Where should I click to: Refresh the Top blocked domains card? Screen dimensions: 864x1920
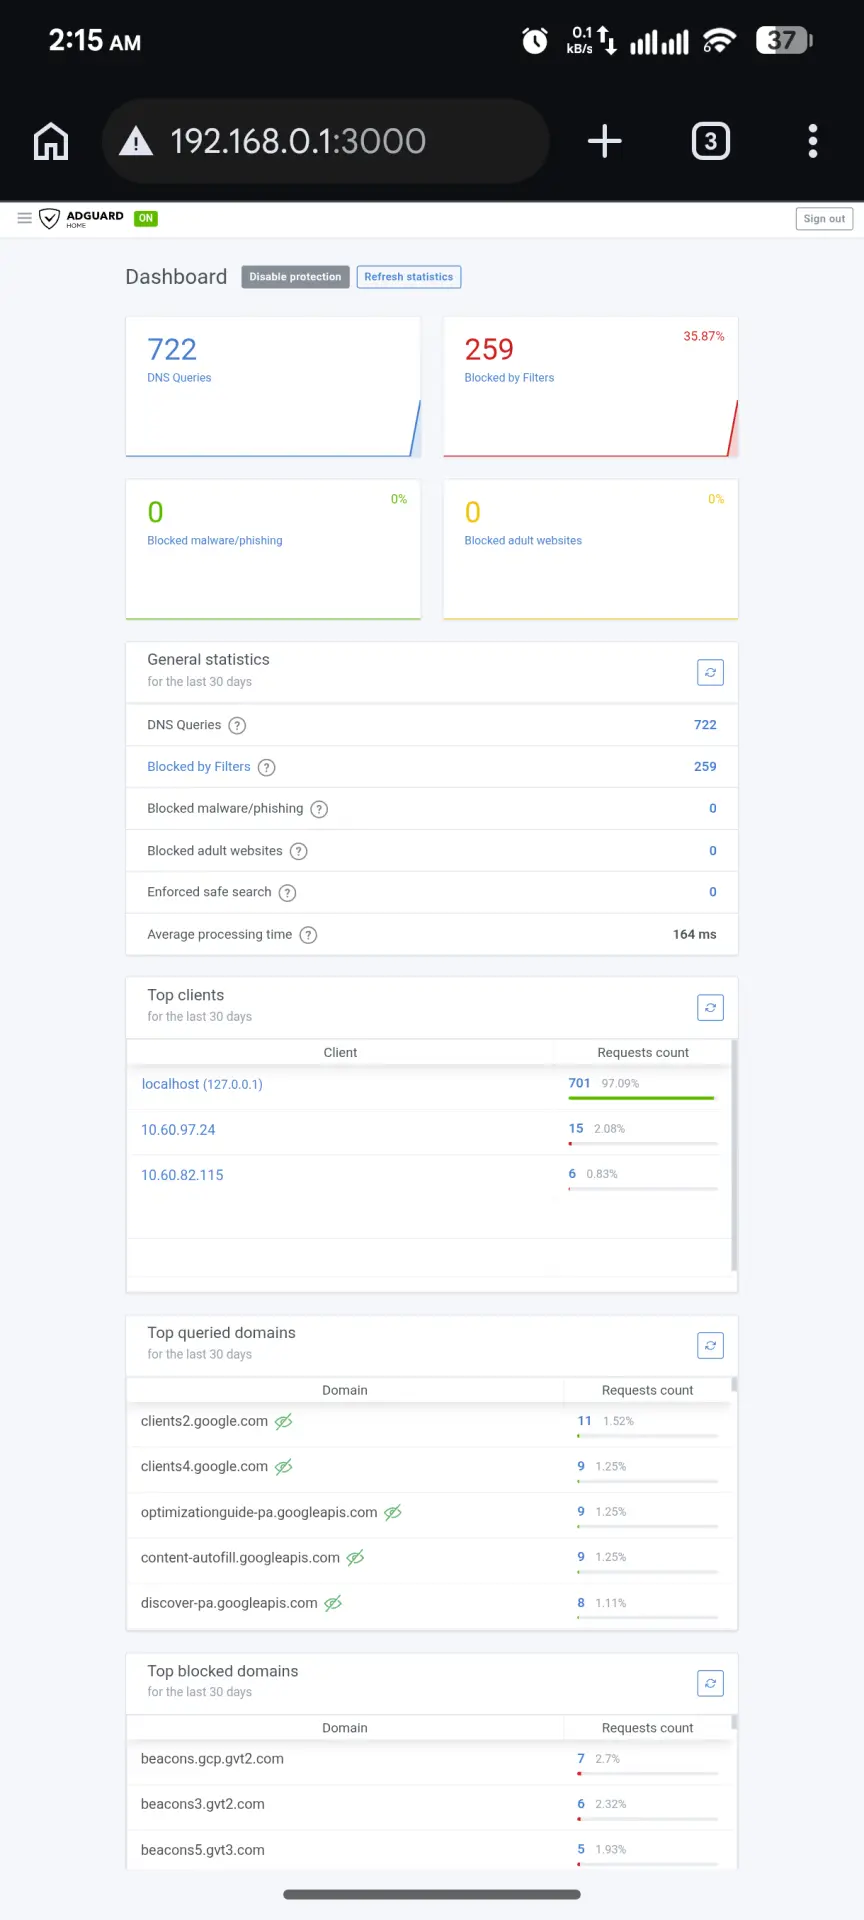coord(710,1684)
